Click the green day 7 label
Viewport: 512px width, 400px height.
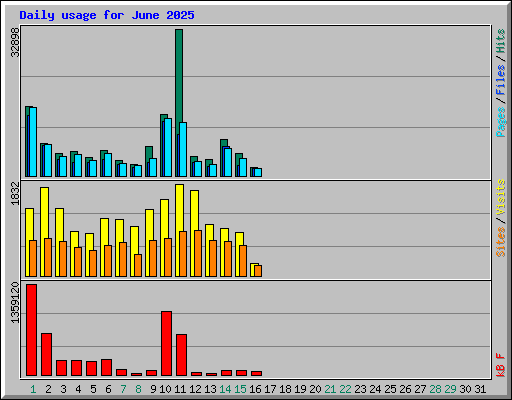(x=123, y=389)
